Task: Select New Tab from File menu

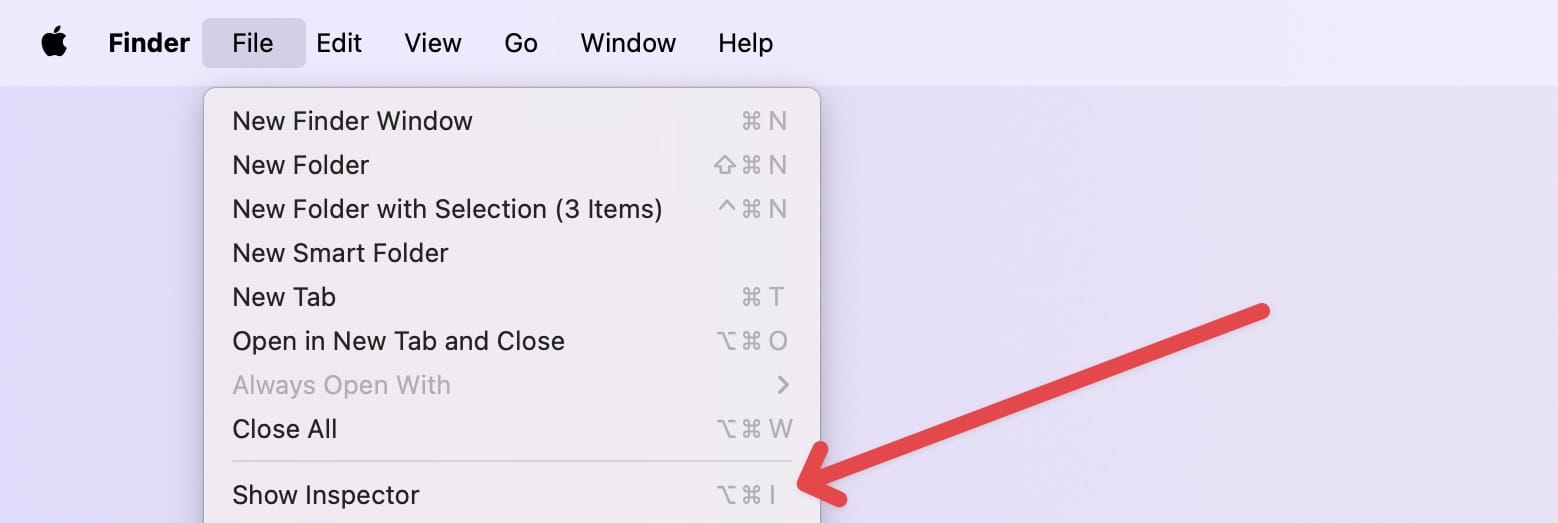Action: point(284,297)
